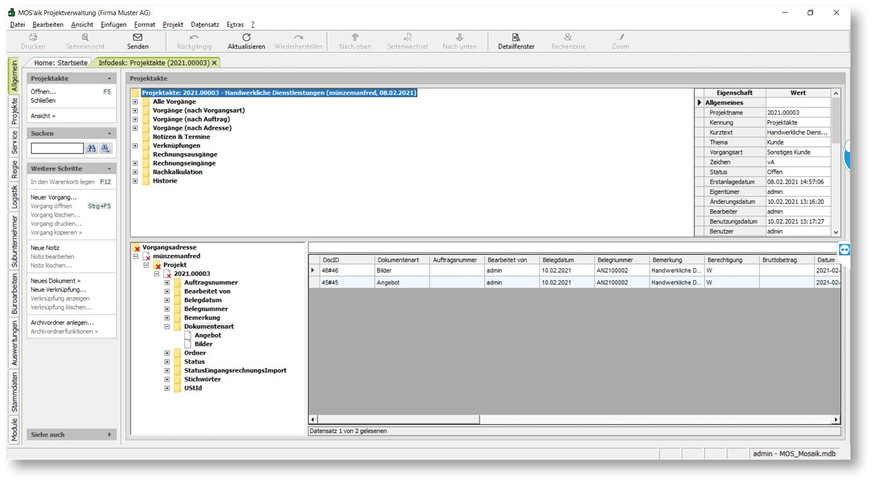Click the second binoculars extended search icon
This screenshot has height=481, width=872.
(x=106, y=148)
